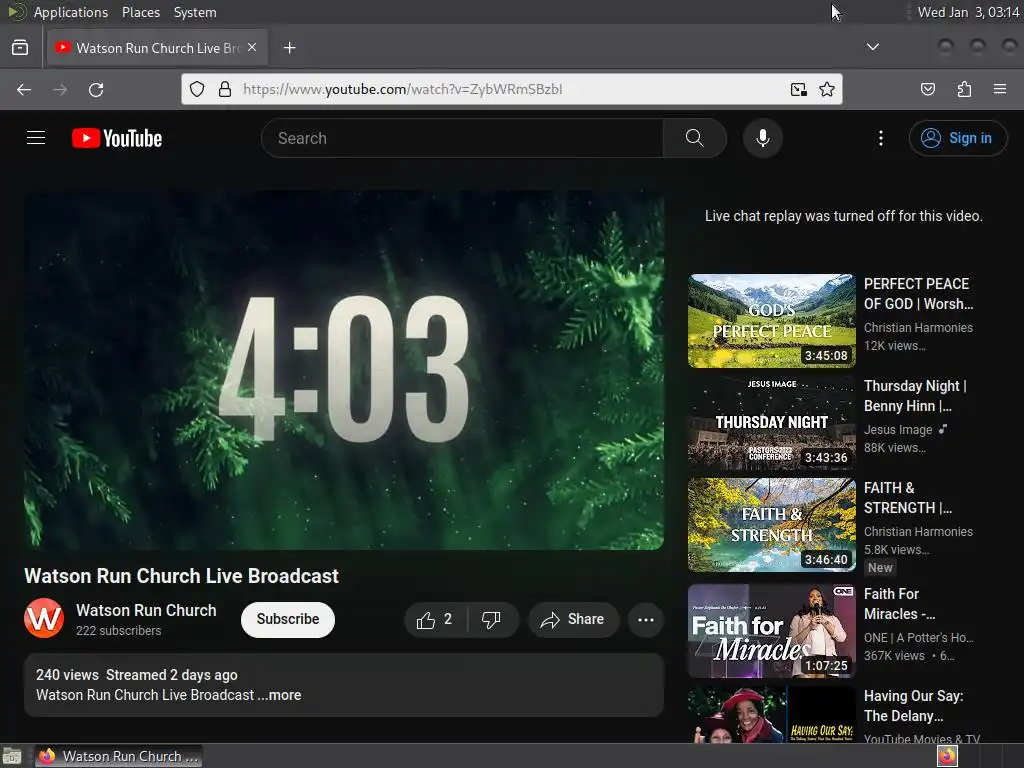
Task: Close the Watson Run Church tab
Action: click(x=252, y=48)
